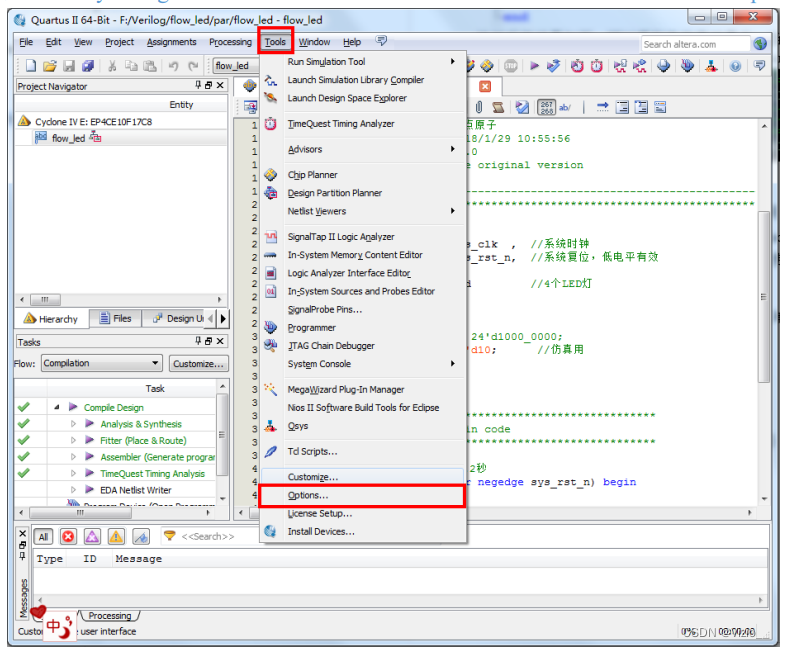Image resolution: width=785 pixels, height=648 pixels.
Task: Toggle the flagged messages filter icon
Action: pos(141,537)
